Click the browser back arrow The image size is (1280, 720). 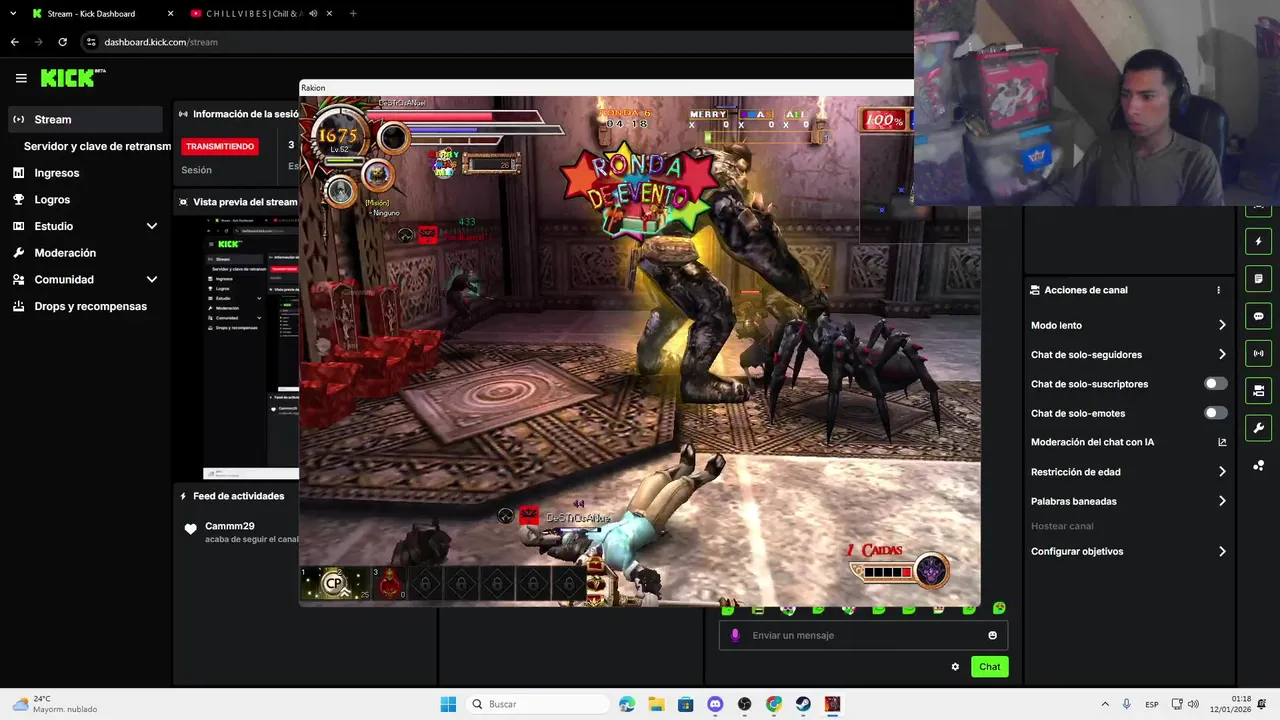14,42
